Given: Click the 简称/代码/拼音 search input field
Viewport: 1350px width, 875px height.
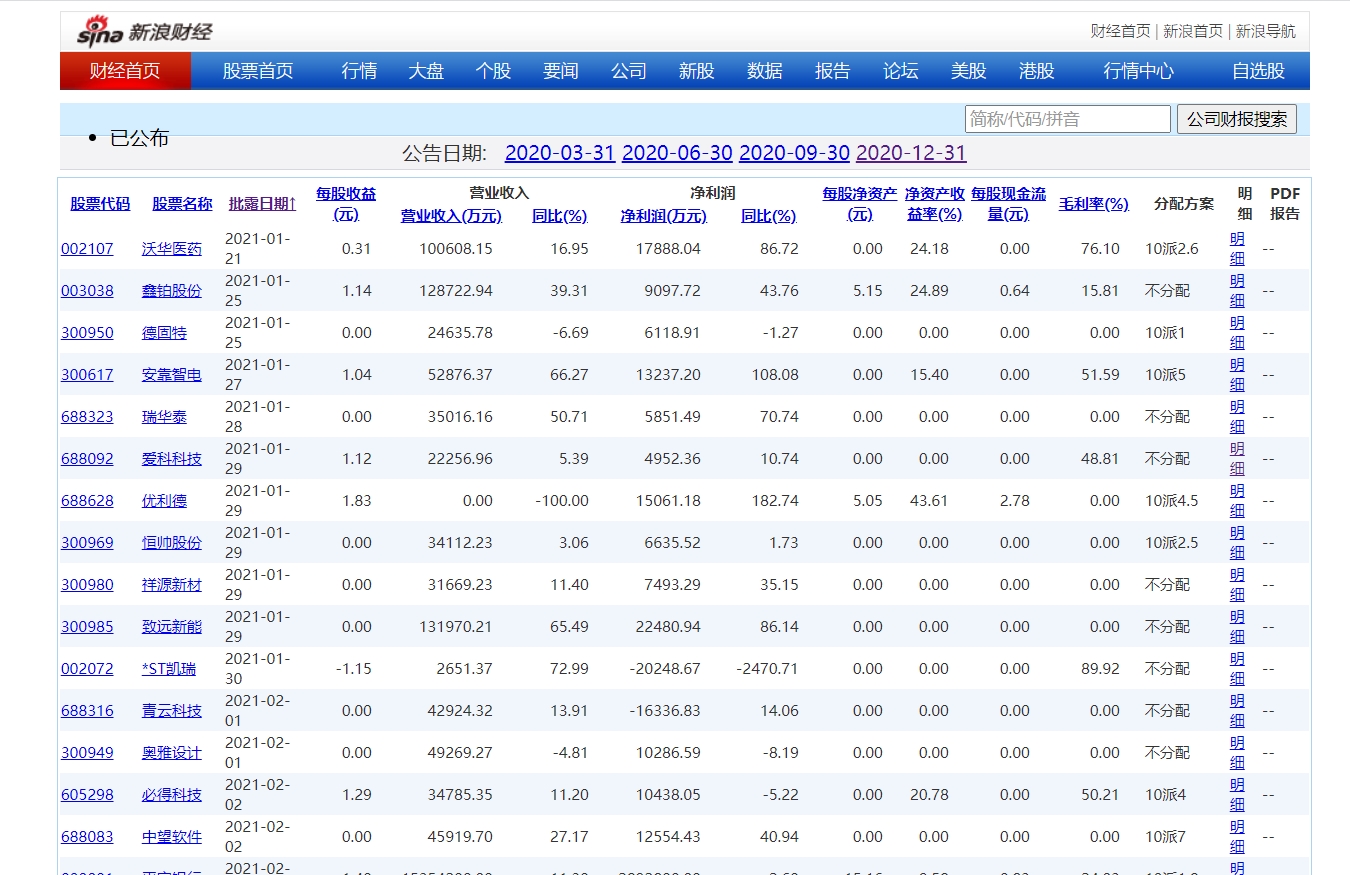Looking at the screenshot, I should [x=1067, y=119].
